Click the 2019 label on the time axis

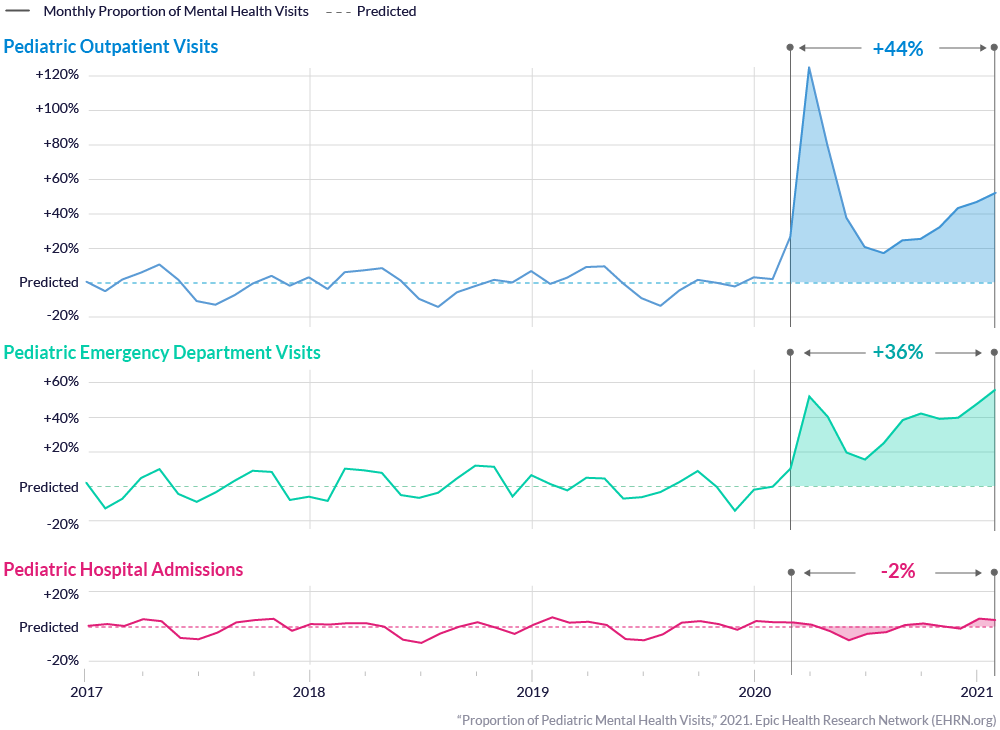532,692
